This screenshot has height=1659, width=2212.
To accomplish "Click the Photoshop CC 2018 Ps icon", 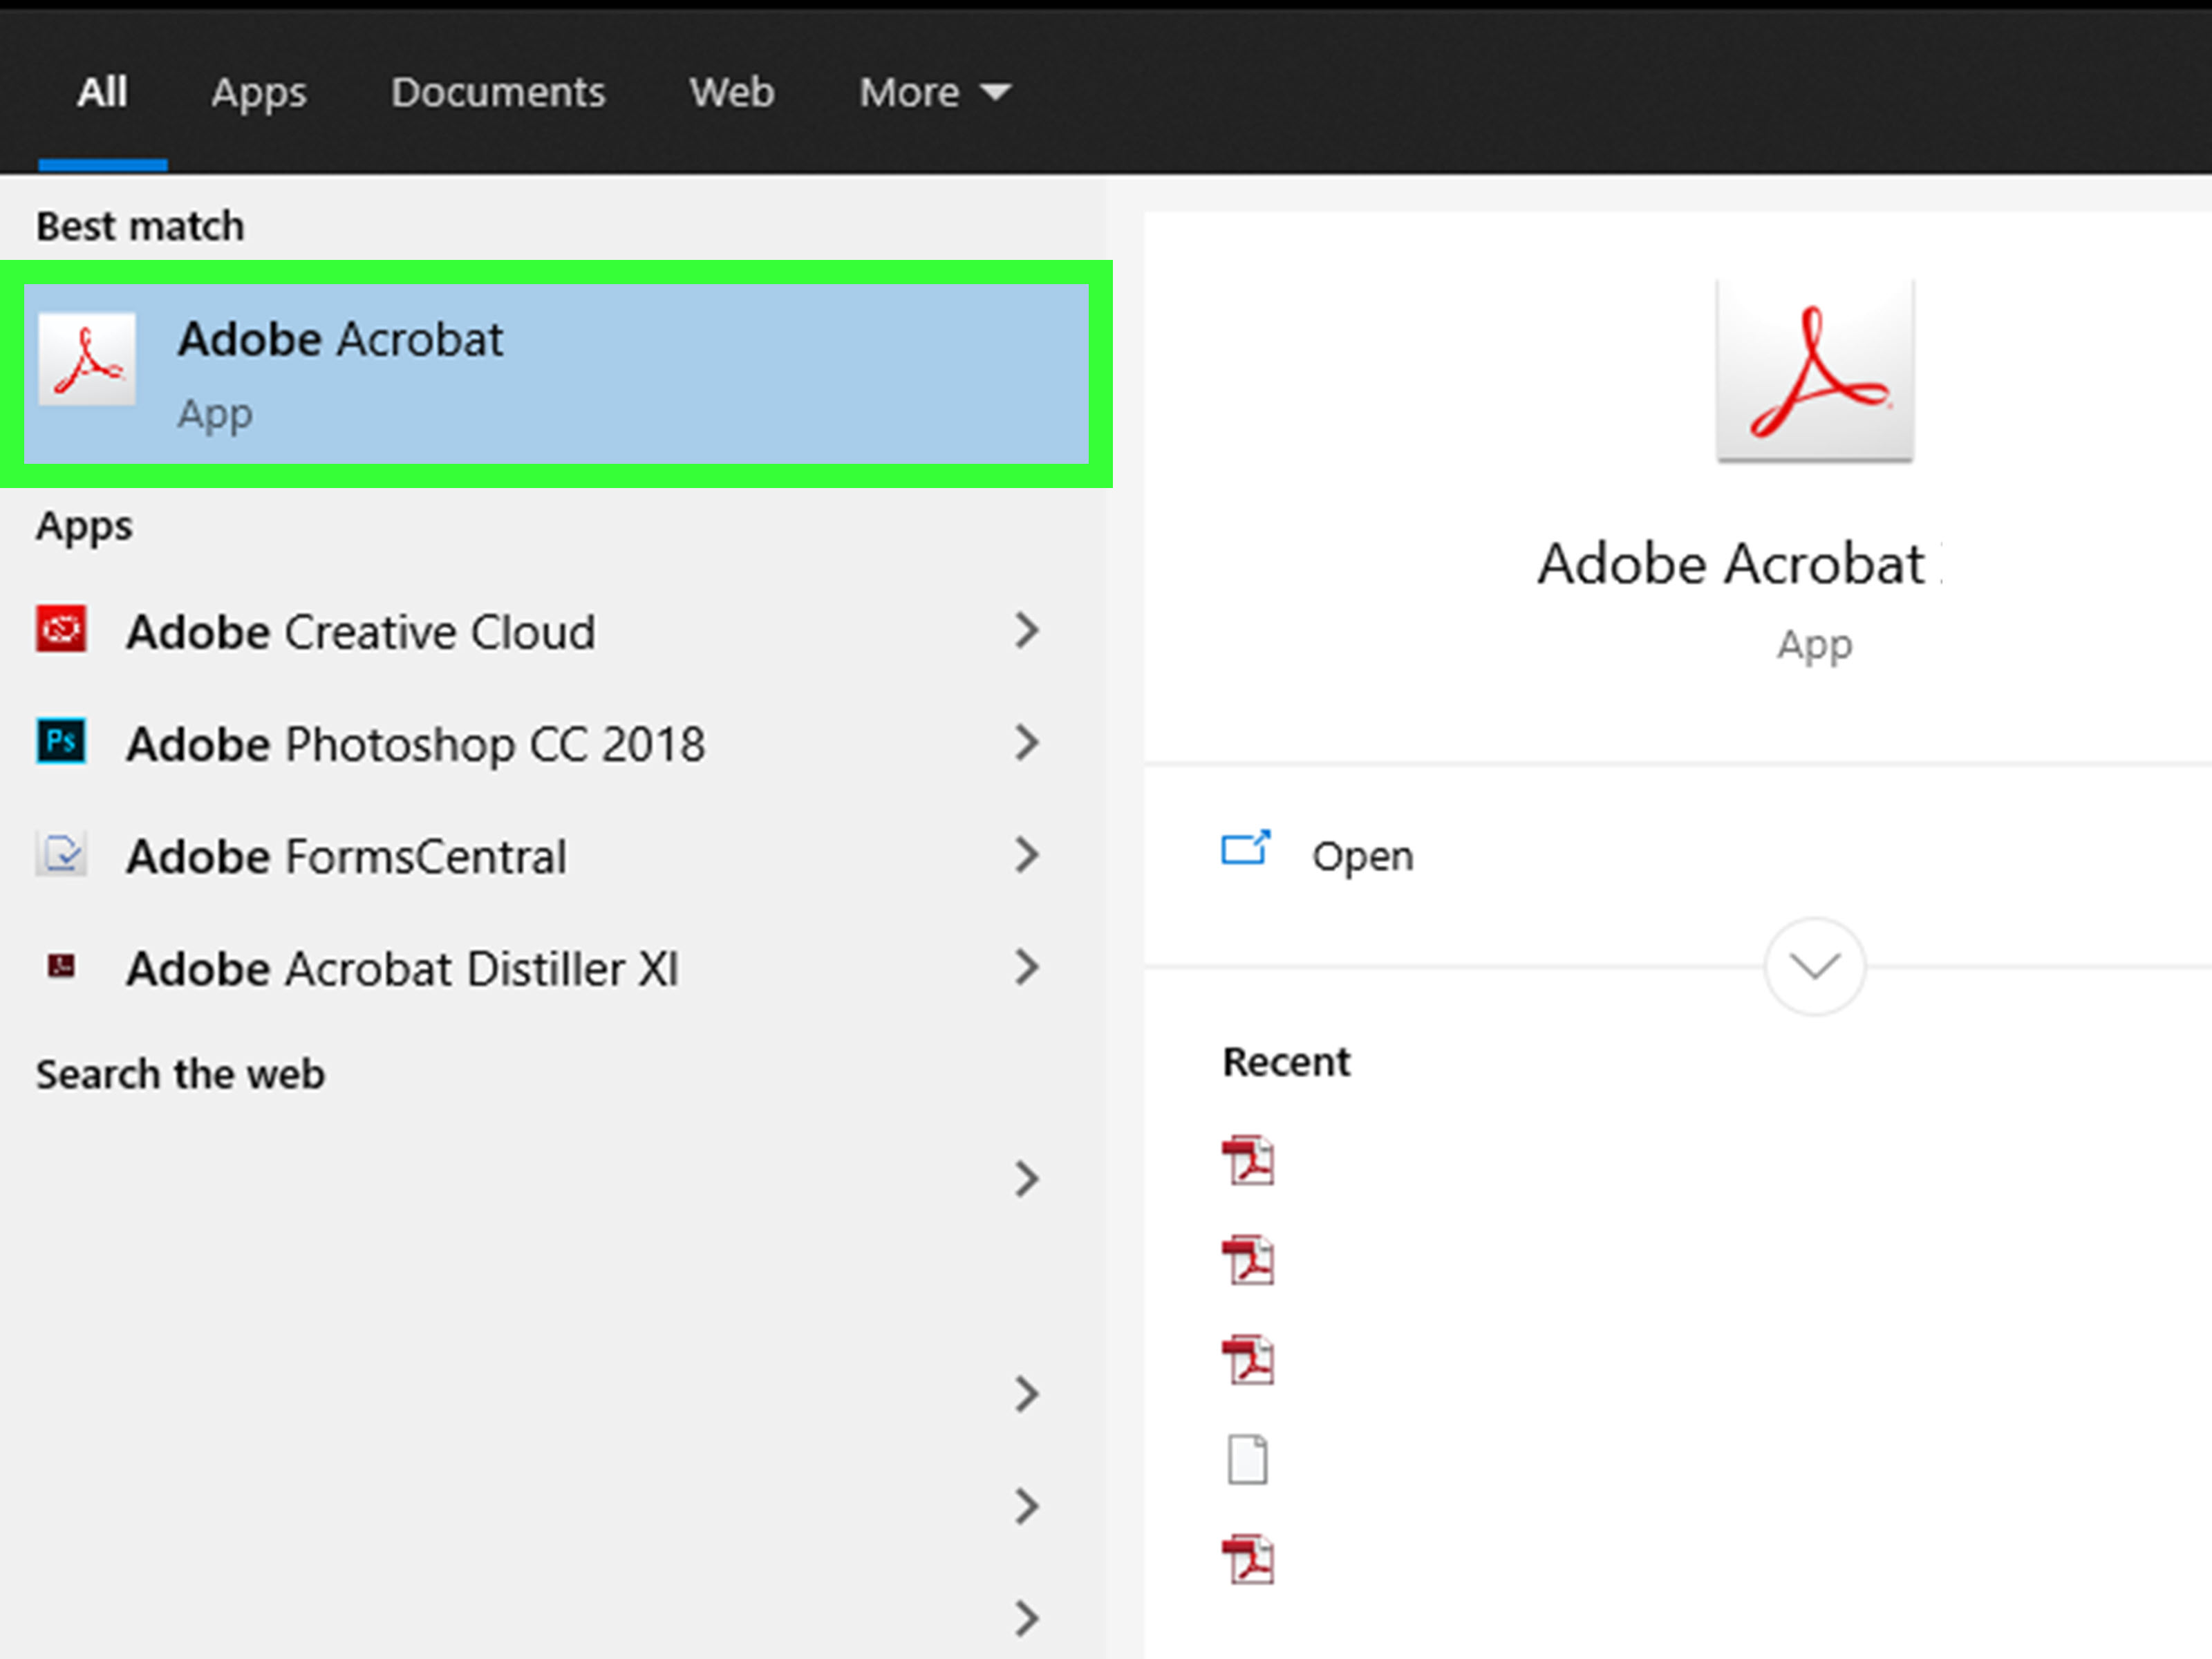I will coord(61,742).
